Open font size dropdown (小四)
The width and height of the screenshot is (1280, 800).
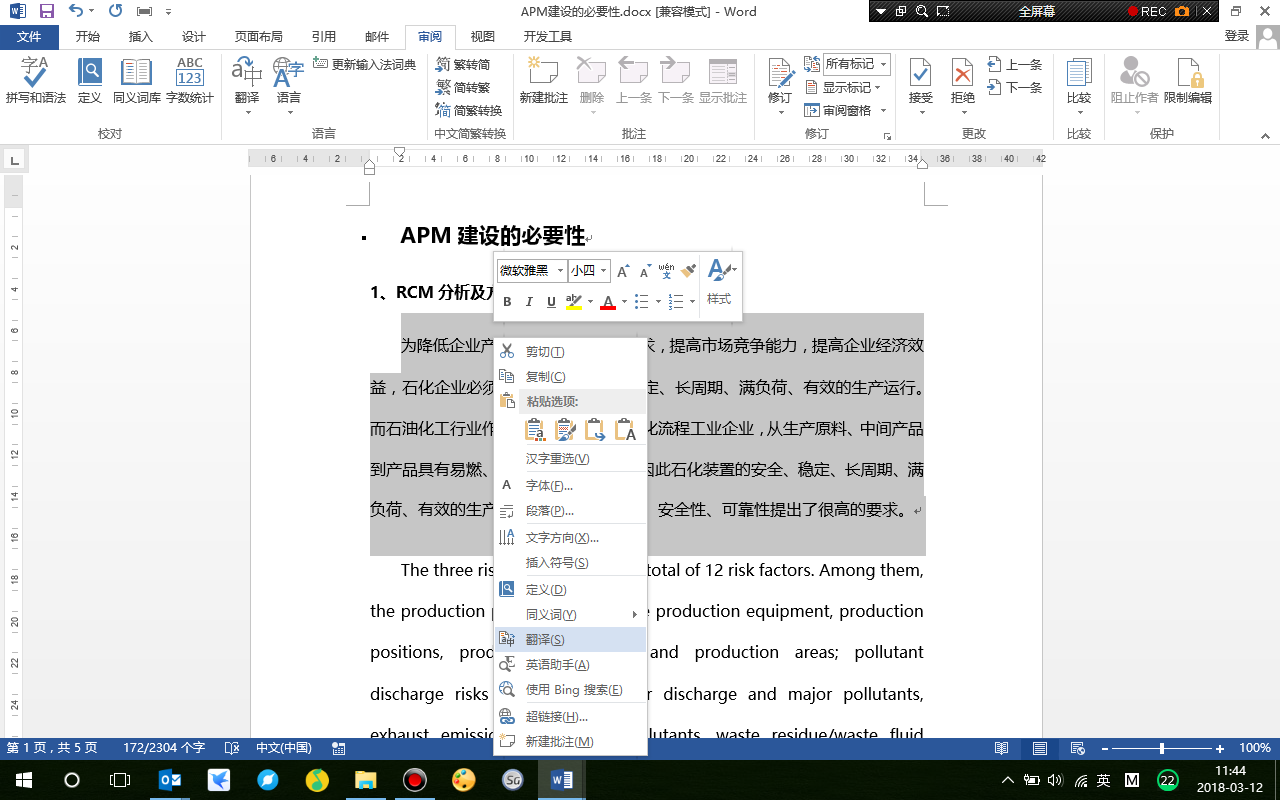tap(603, 271)
